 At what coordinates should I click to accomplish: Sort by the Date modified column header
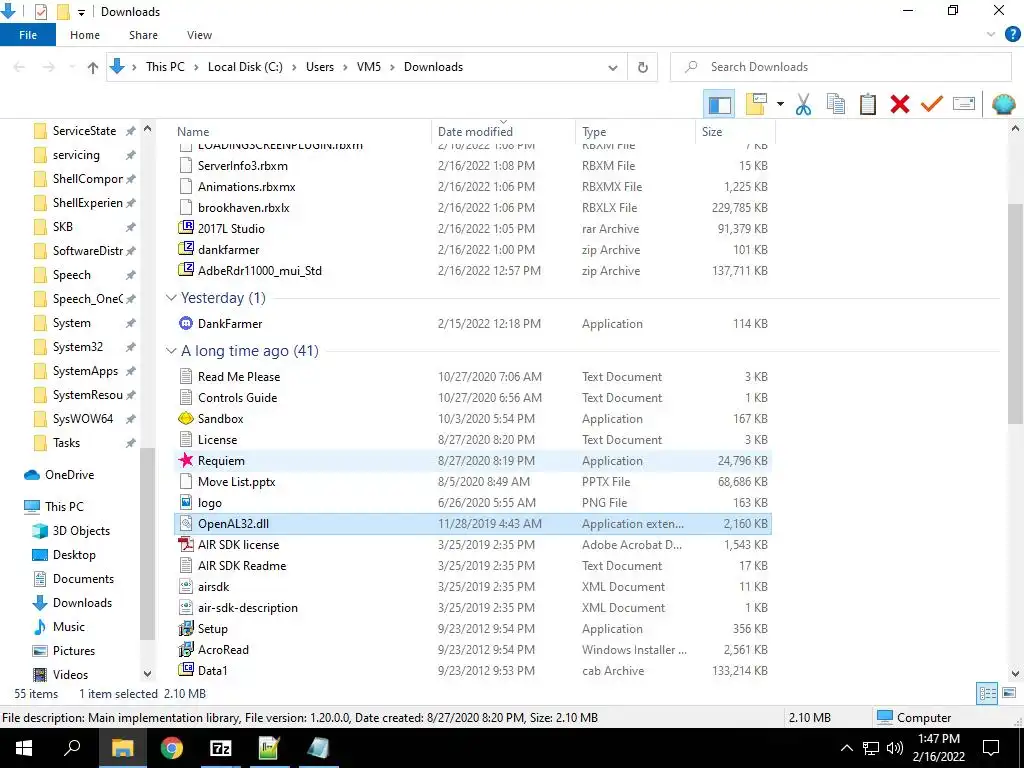click(x=503, y=131)
